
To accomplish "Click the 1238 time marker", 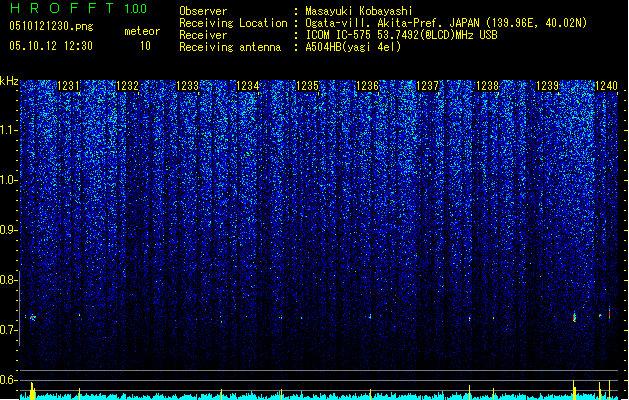I will pyautogui.click(x=487, y=86).
